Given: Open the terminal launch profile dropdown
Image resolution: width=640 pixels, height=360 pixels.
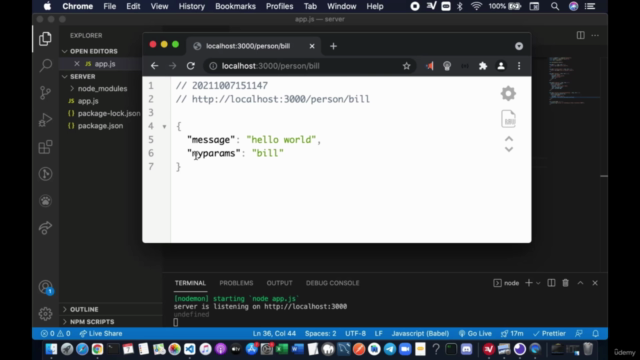Looking at the screenshot, I should (538, 283).
